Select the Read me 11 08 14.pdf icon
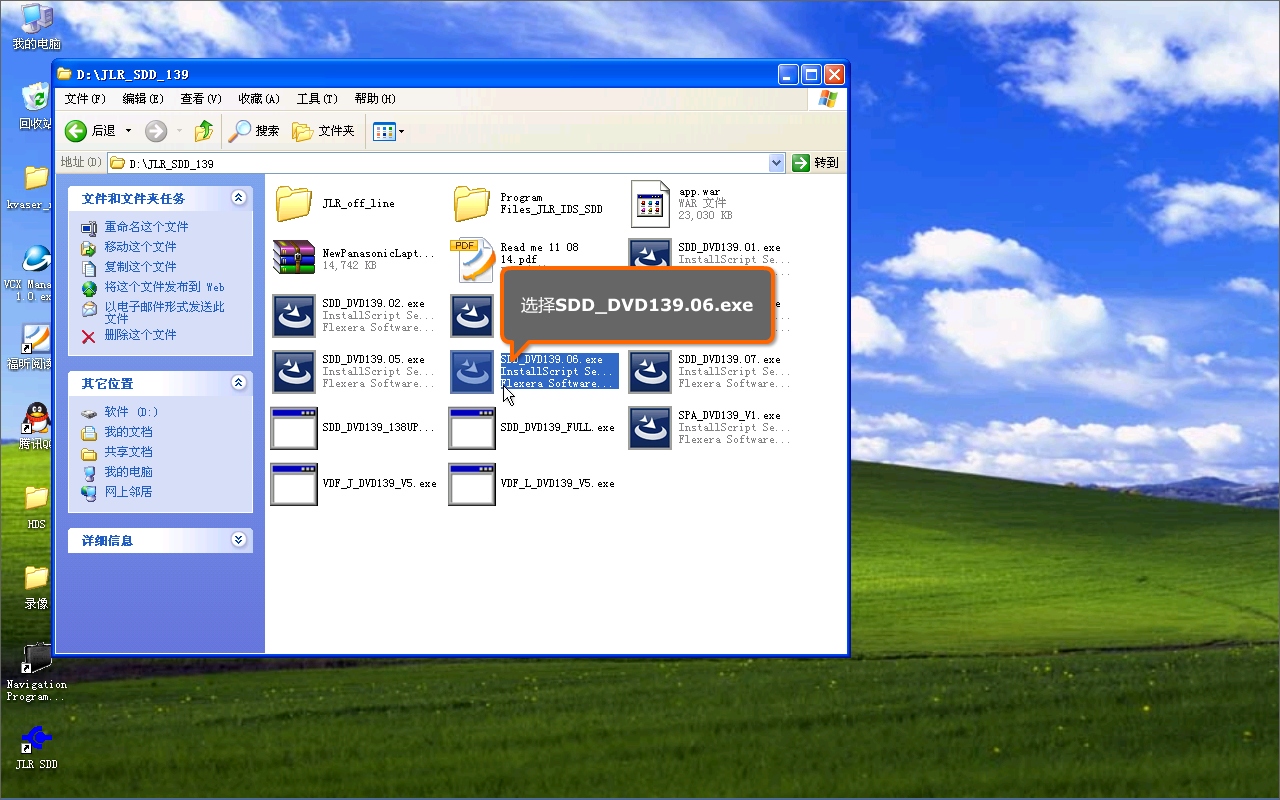 click(471, 259)
